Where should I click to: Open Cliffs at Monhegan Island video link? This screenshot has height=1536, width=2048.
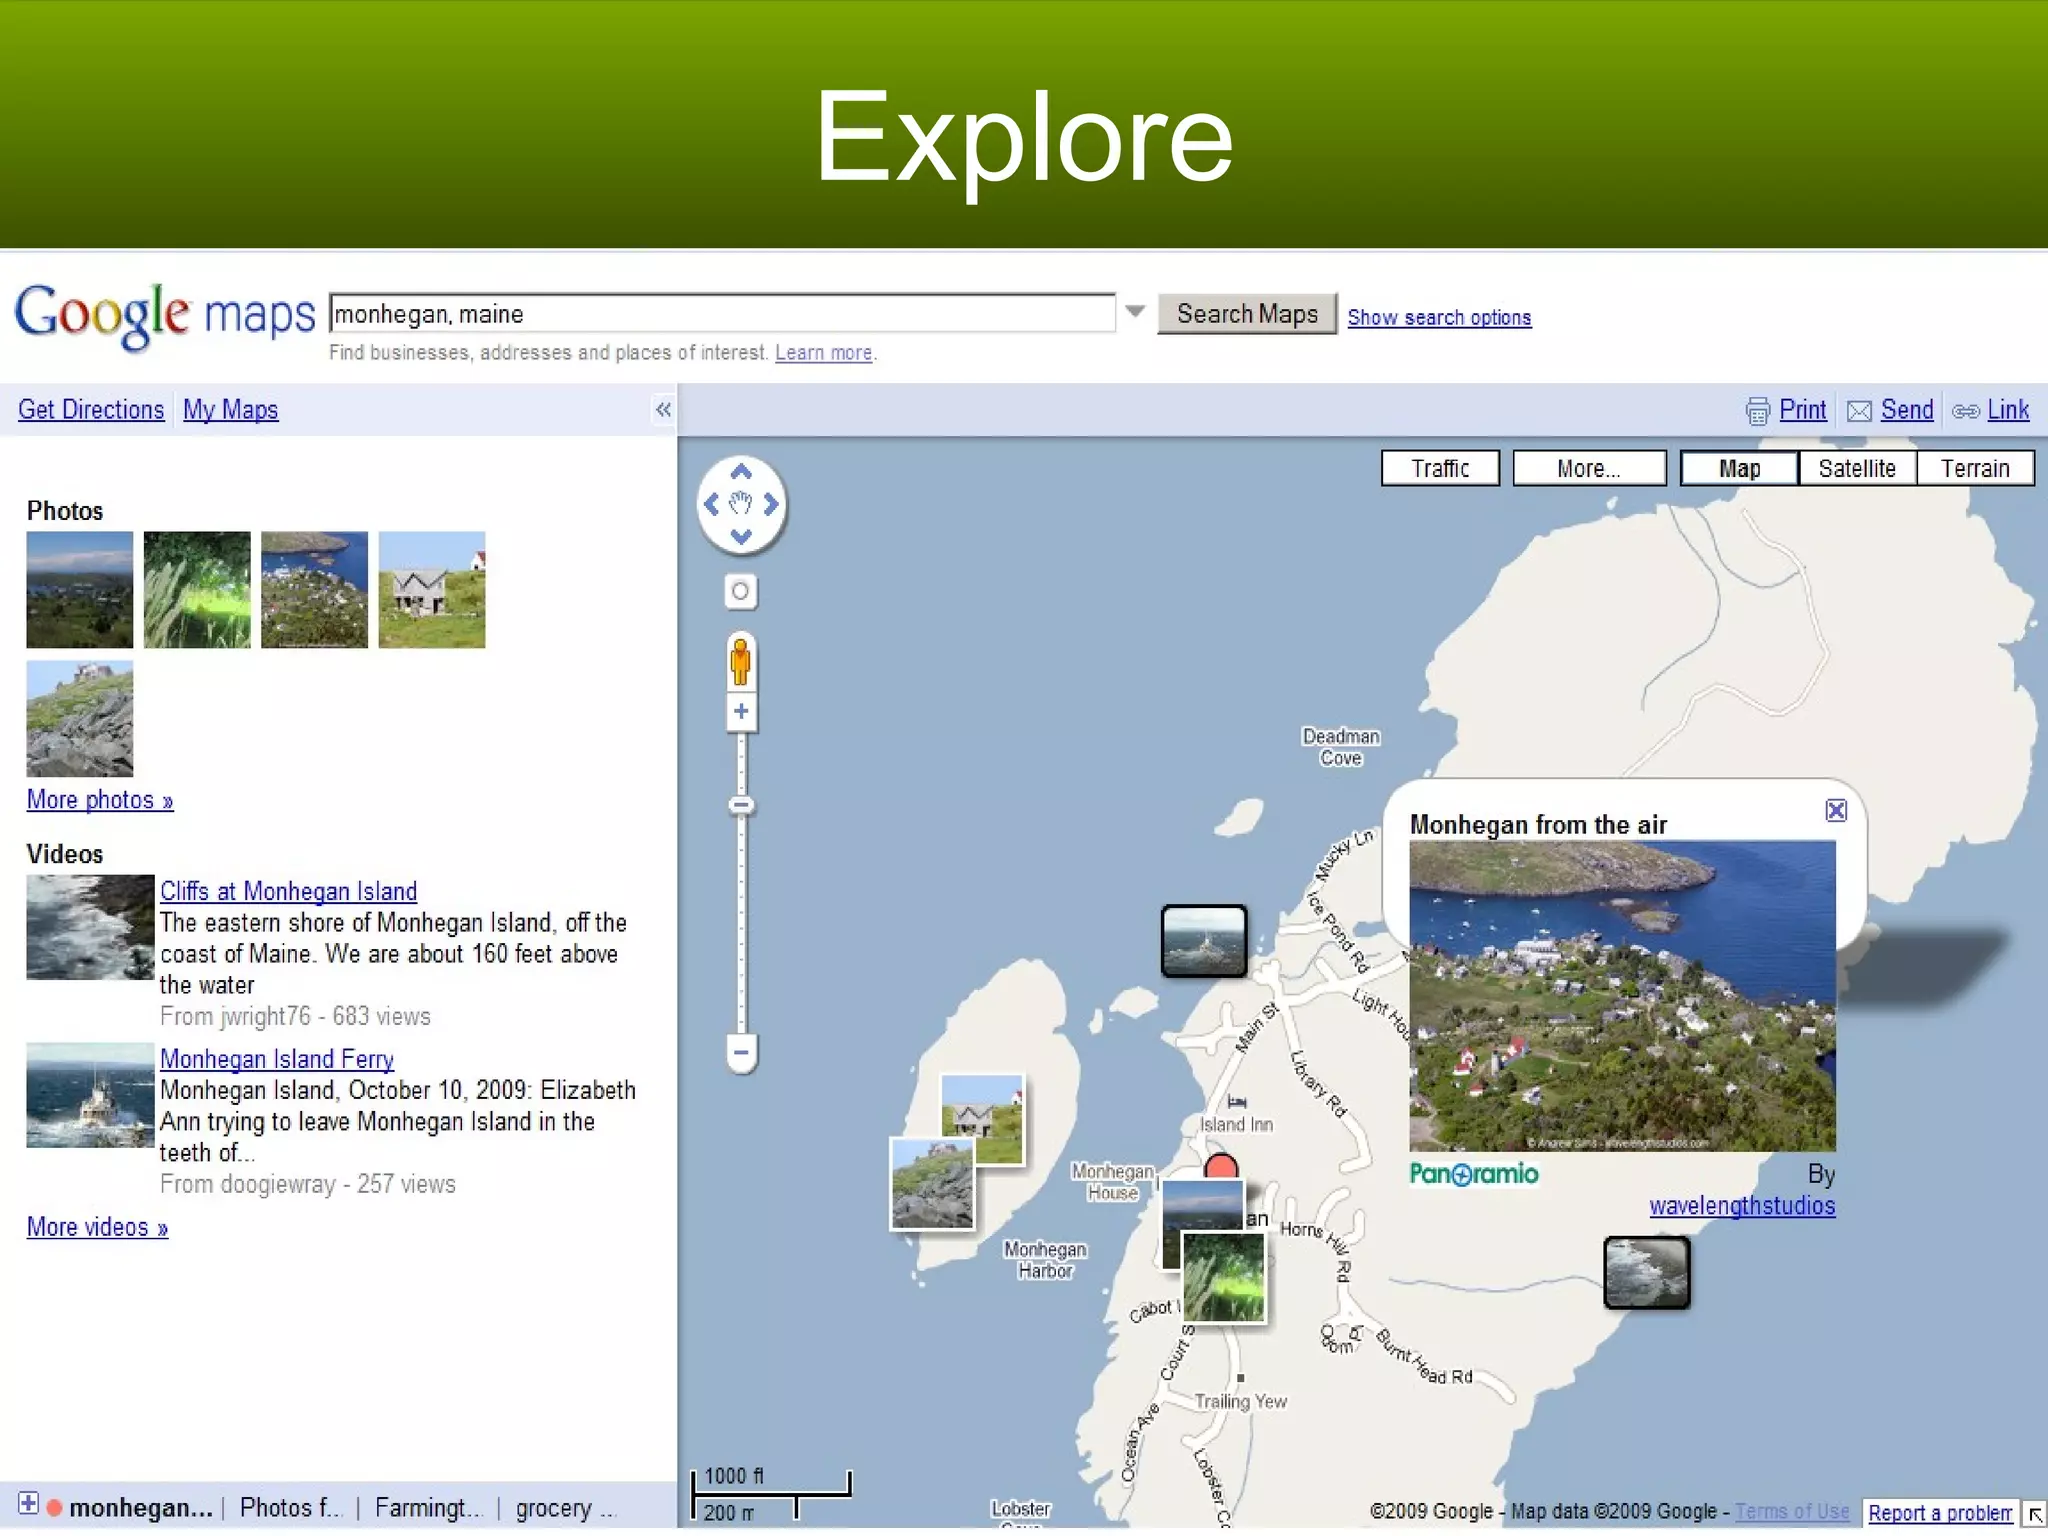(289, 891)
